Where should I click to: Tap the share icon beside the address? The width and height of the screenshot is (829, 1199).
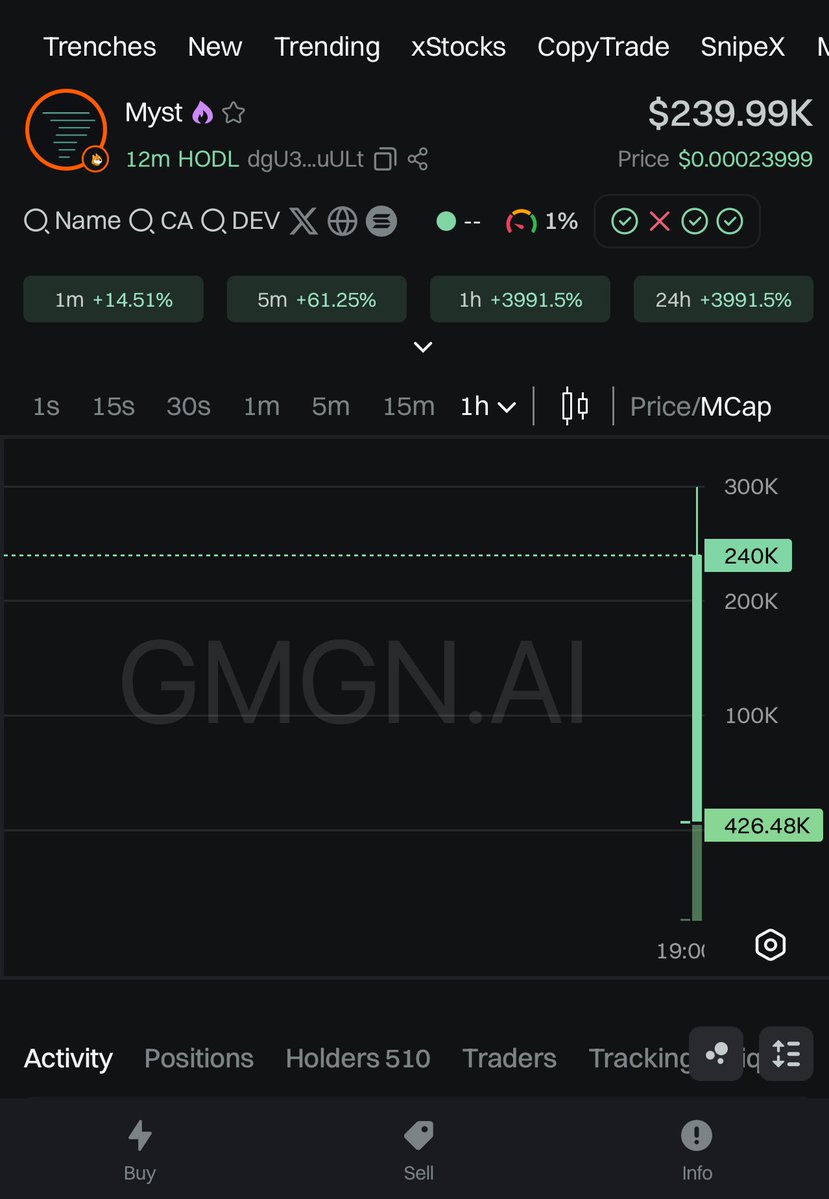[418, 159]
